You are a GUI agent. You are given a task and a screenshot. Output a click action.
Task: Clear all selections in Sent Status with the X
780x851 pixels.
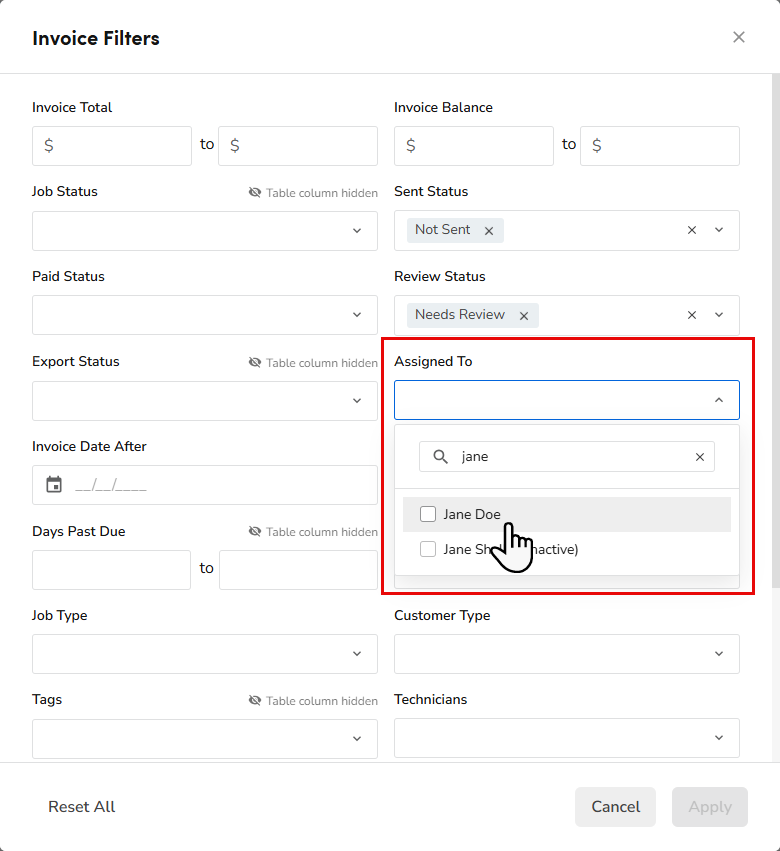pyautogui.click(x=691, y=230)
